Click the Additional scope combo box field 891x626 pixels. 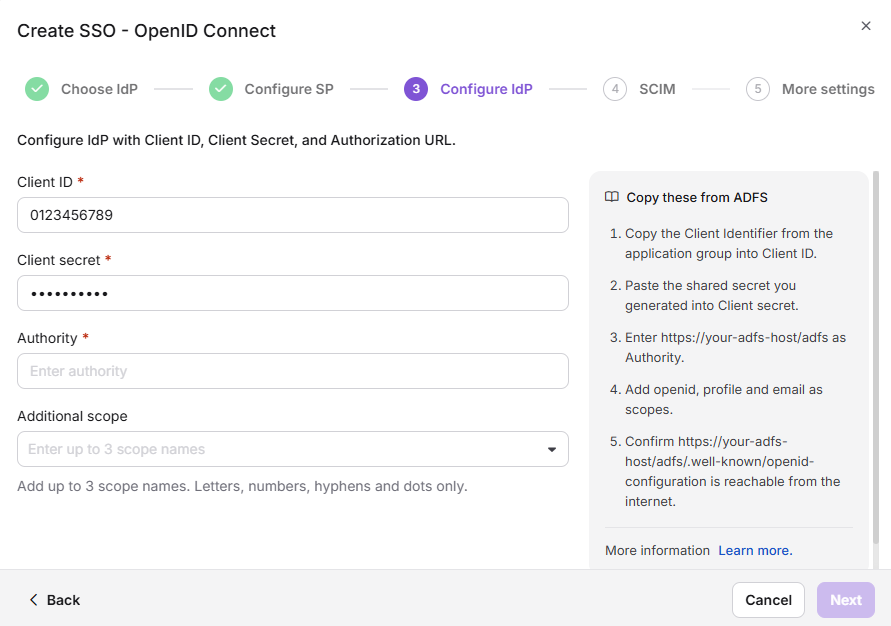click(293, 449)
